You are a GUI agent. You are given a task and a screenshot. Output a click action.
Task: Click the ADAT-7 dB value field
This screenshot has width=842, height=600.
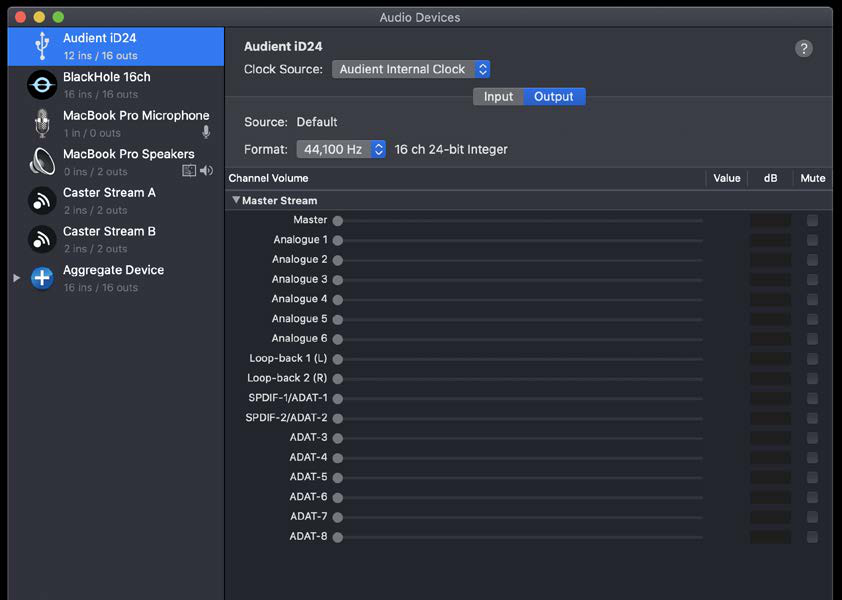(x=771, y=517)
